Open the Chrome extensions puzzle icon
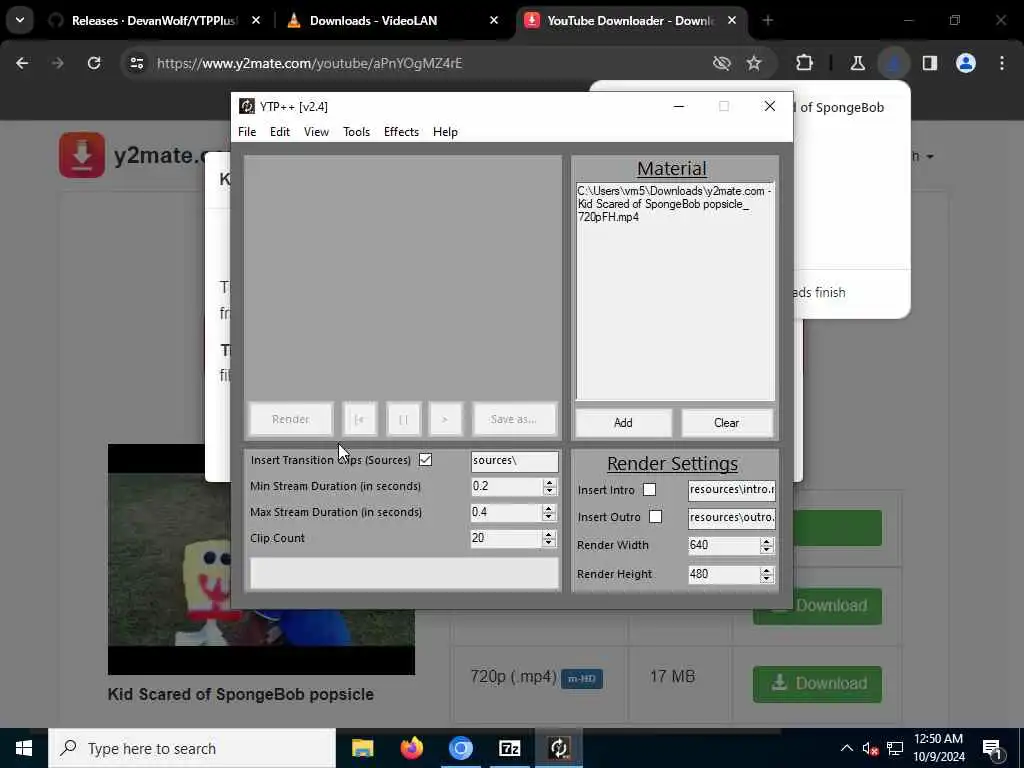This screenshot has height=768, width=1024. tap(805, 63)
